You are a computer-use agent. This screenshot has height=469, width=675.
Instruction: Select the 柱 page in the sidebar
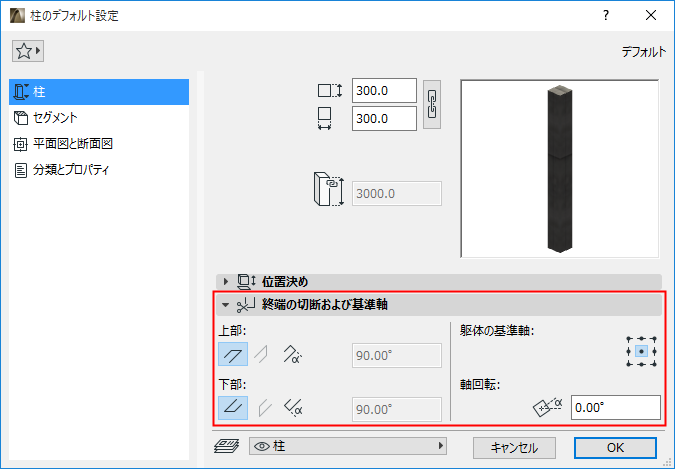point(99,92)
